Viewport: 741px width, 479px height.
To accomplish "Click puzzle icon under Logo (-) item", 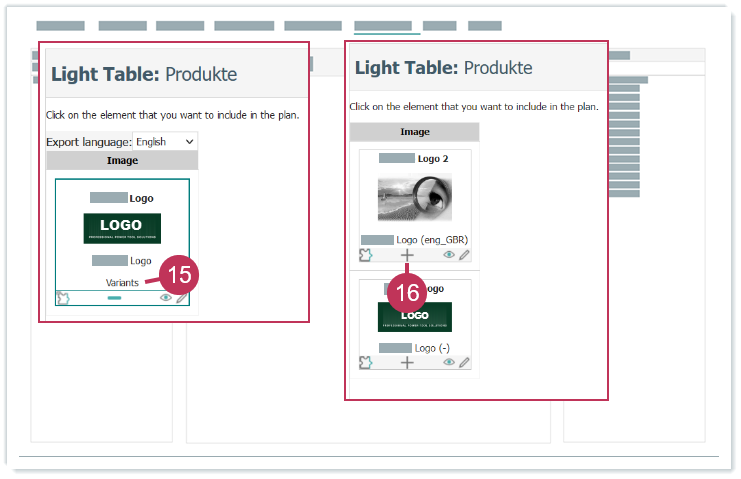I will click(x=366, y=363).
